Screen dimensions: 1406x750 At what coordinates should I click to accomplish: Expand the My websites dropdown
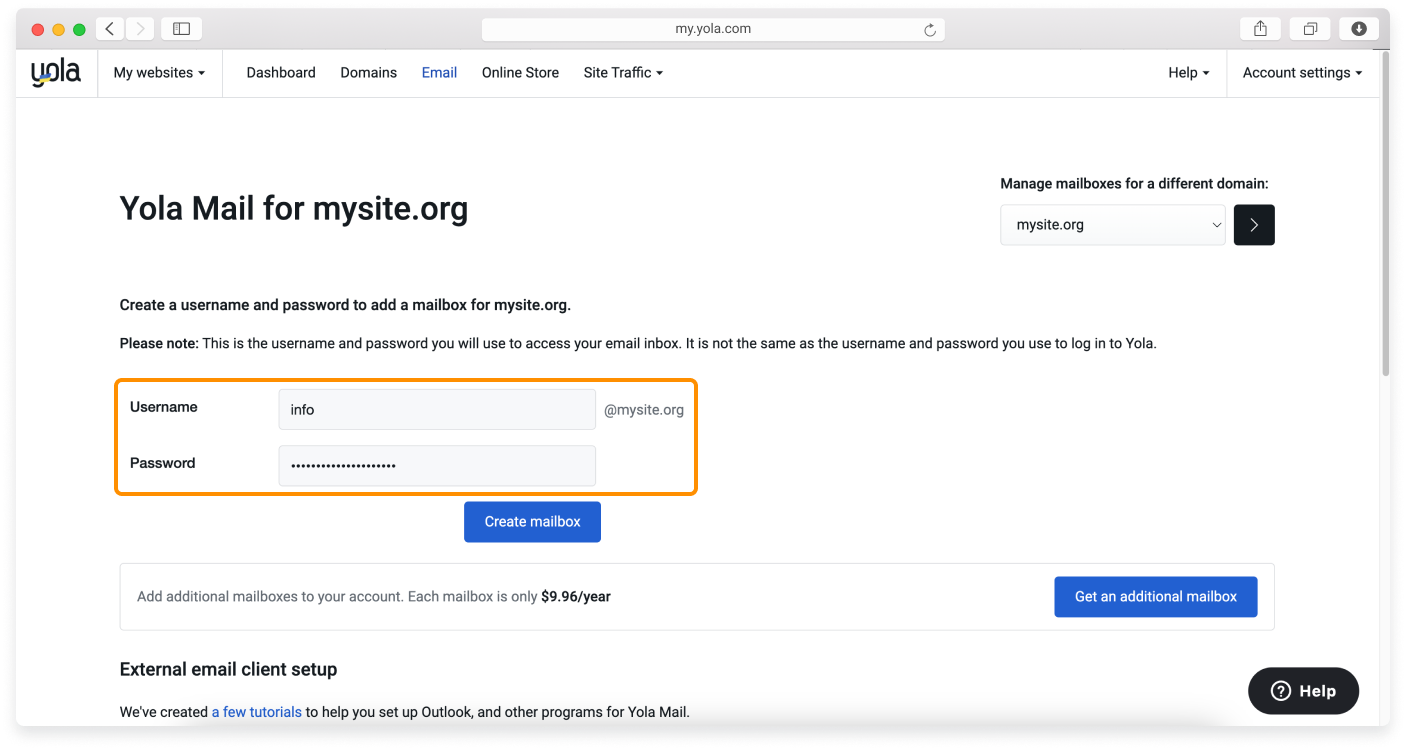click(159, 73)
